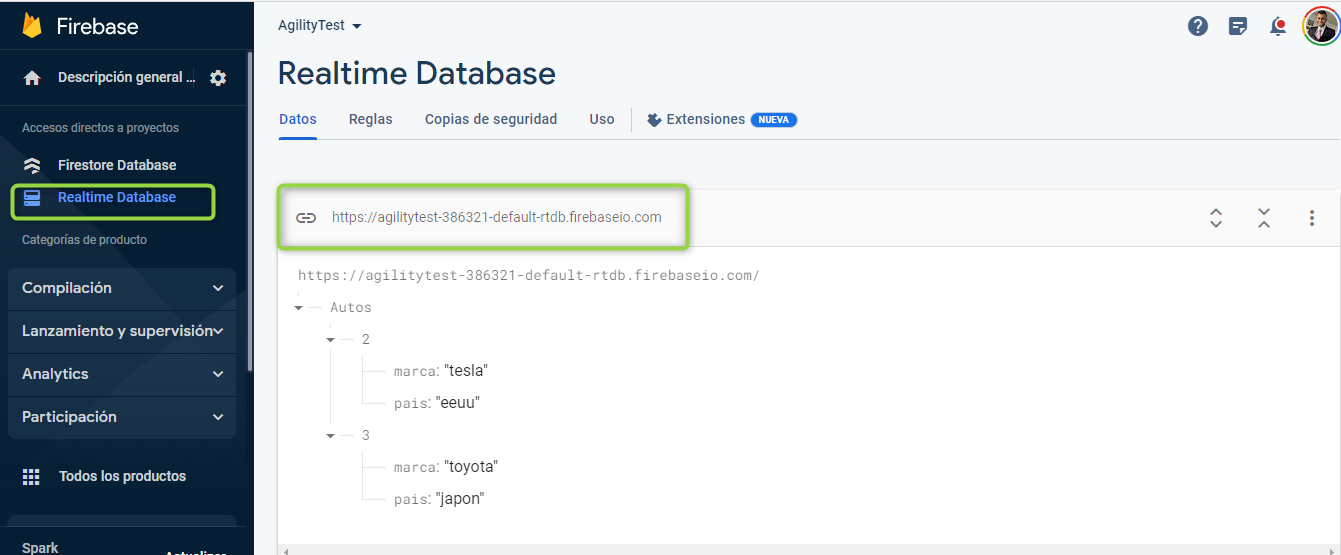Open the help question mark icon

(x=1198, y=26)
